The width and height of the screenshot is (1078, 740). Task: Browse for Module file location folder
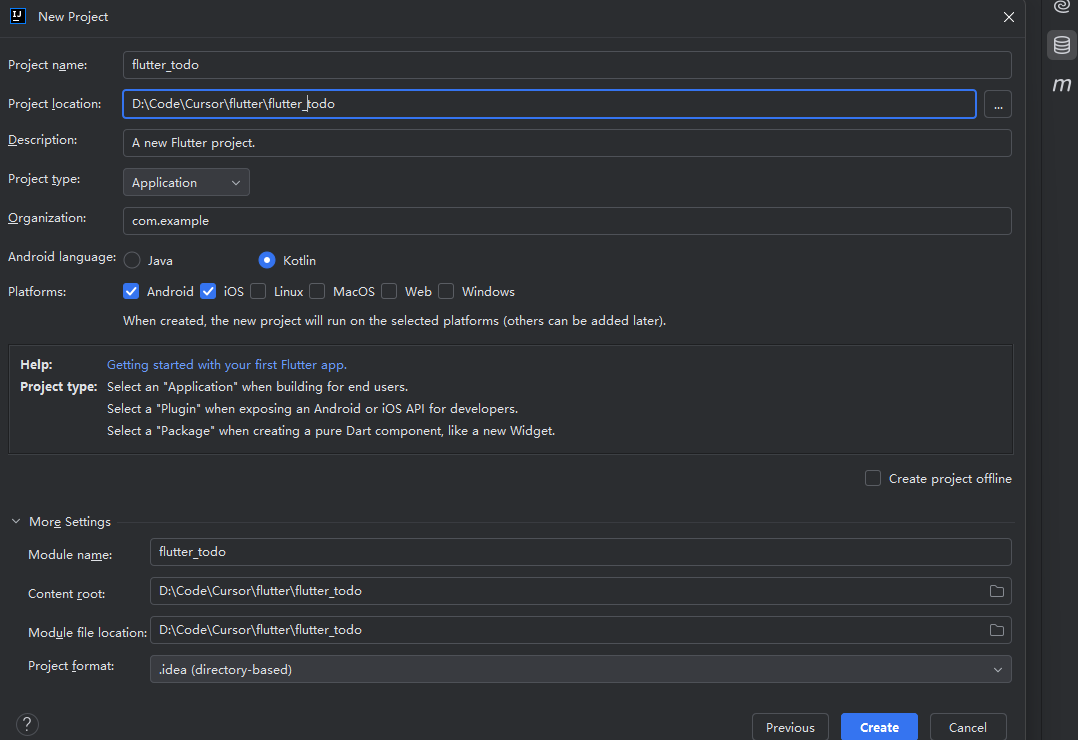click(996, 630)
